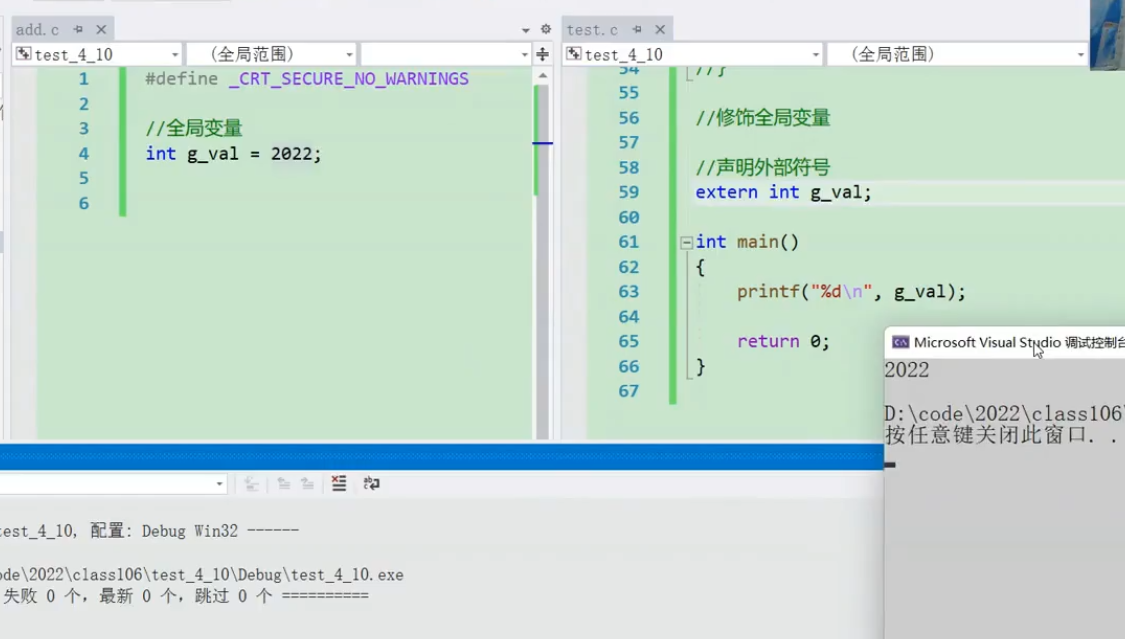Image resolution: width=1125 pixels, height=639 pixels.
Task: Click the //修饰全局变量 comment line
Action: (763, 118)
